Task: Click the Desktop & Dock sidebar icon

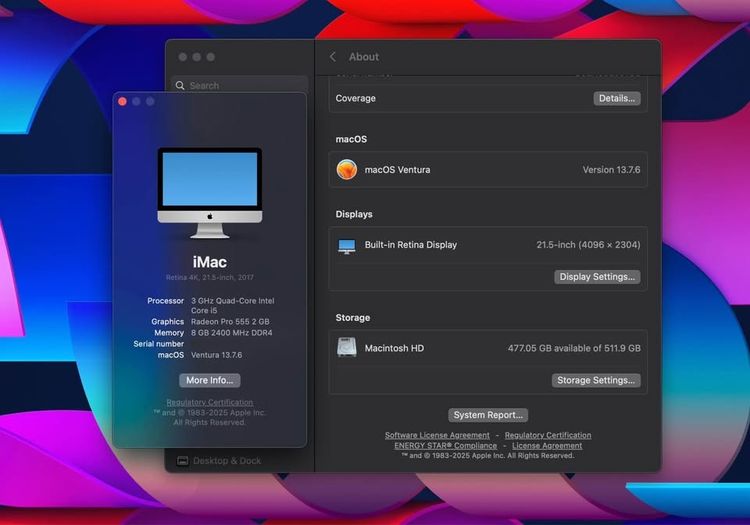Action: coord(182,461)
